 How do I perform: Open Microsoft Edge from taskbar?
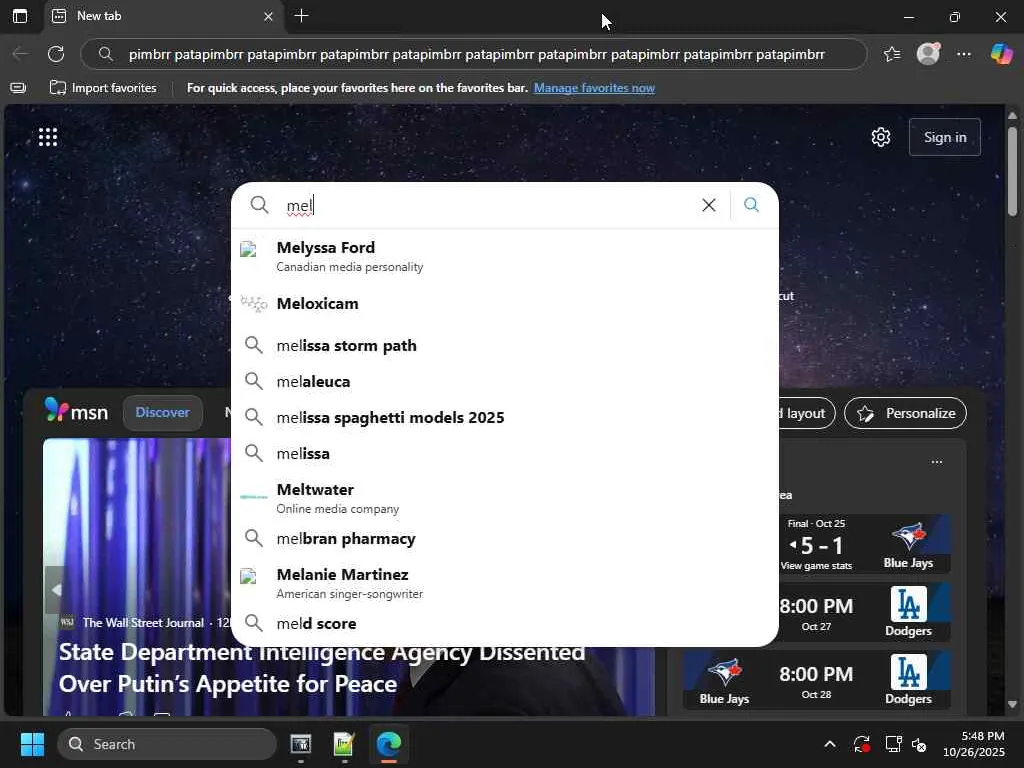click(389, 744)
